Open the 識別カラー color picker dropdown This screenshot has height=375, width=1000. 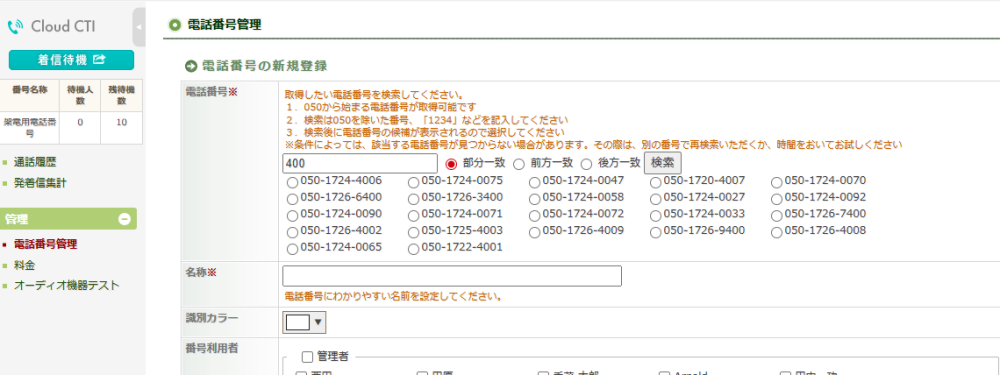point(304,322)
